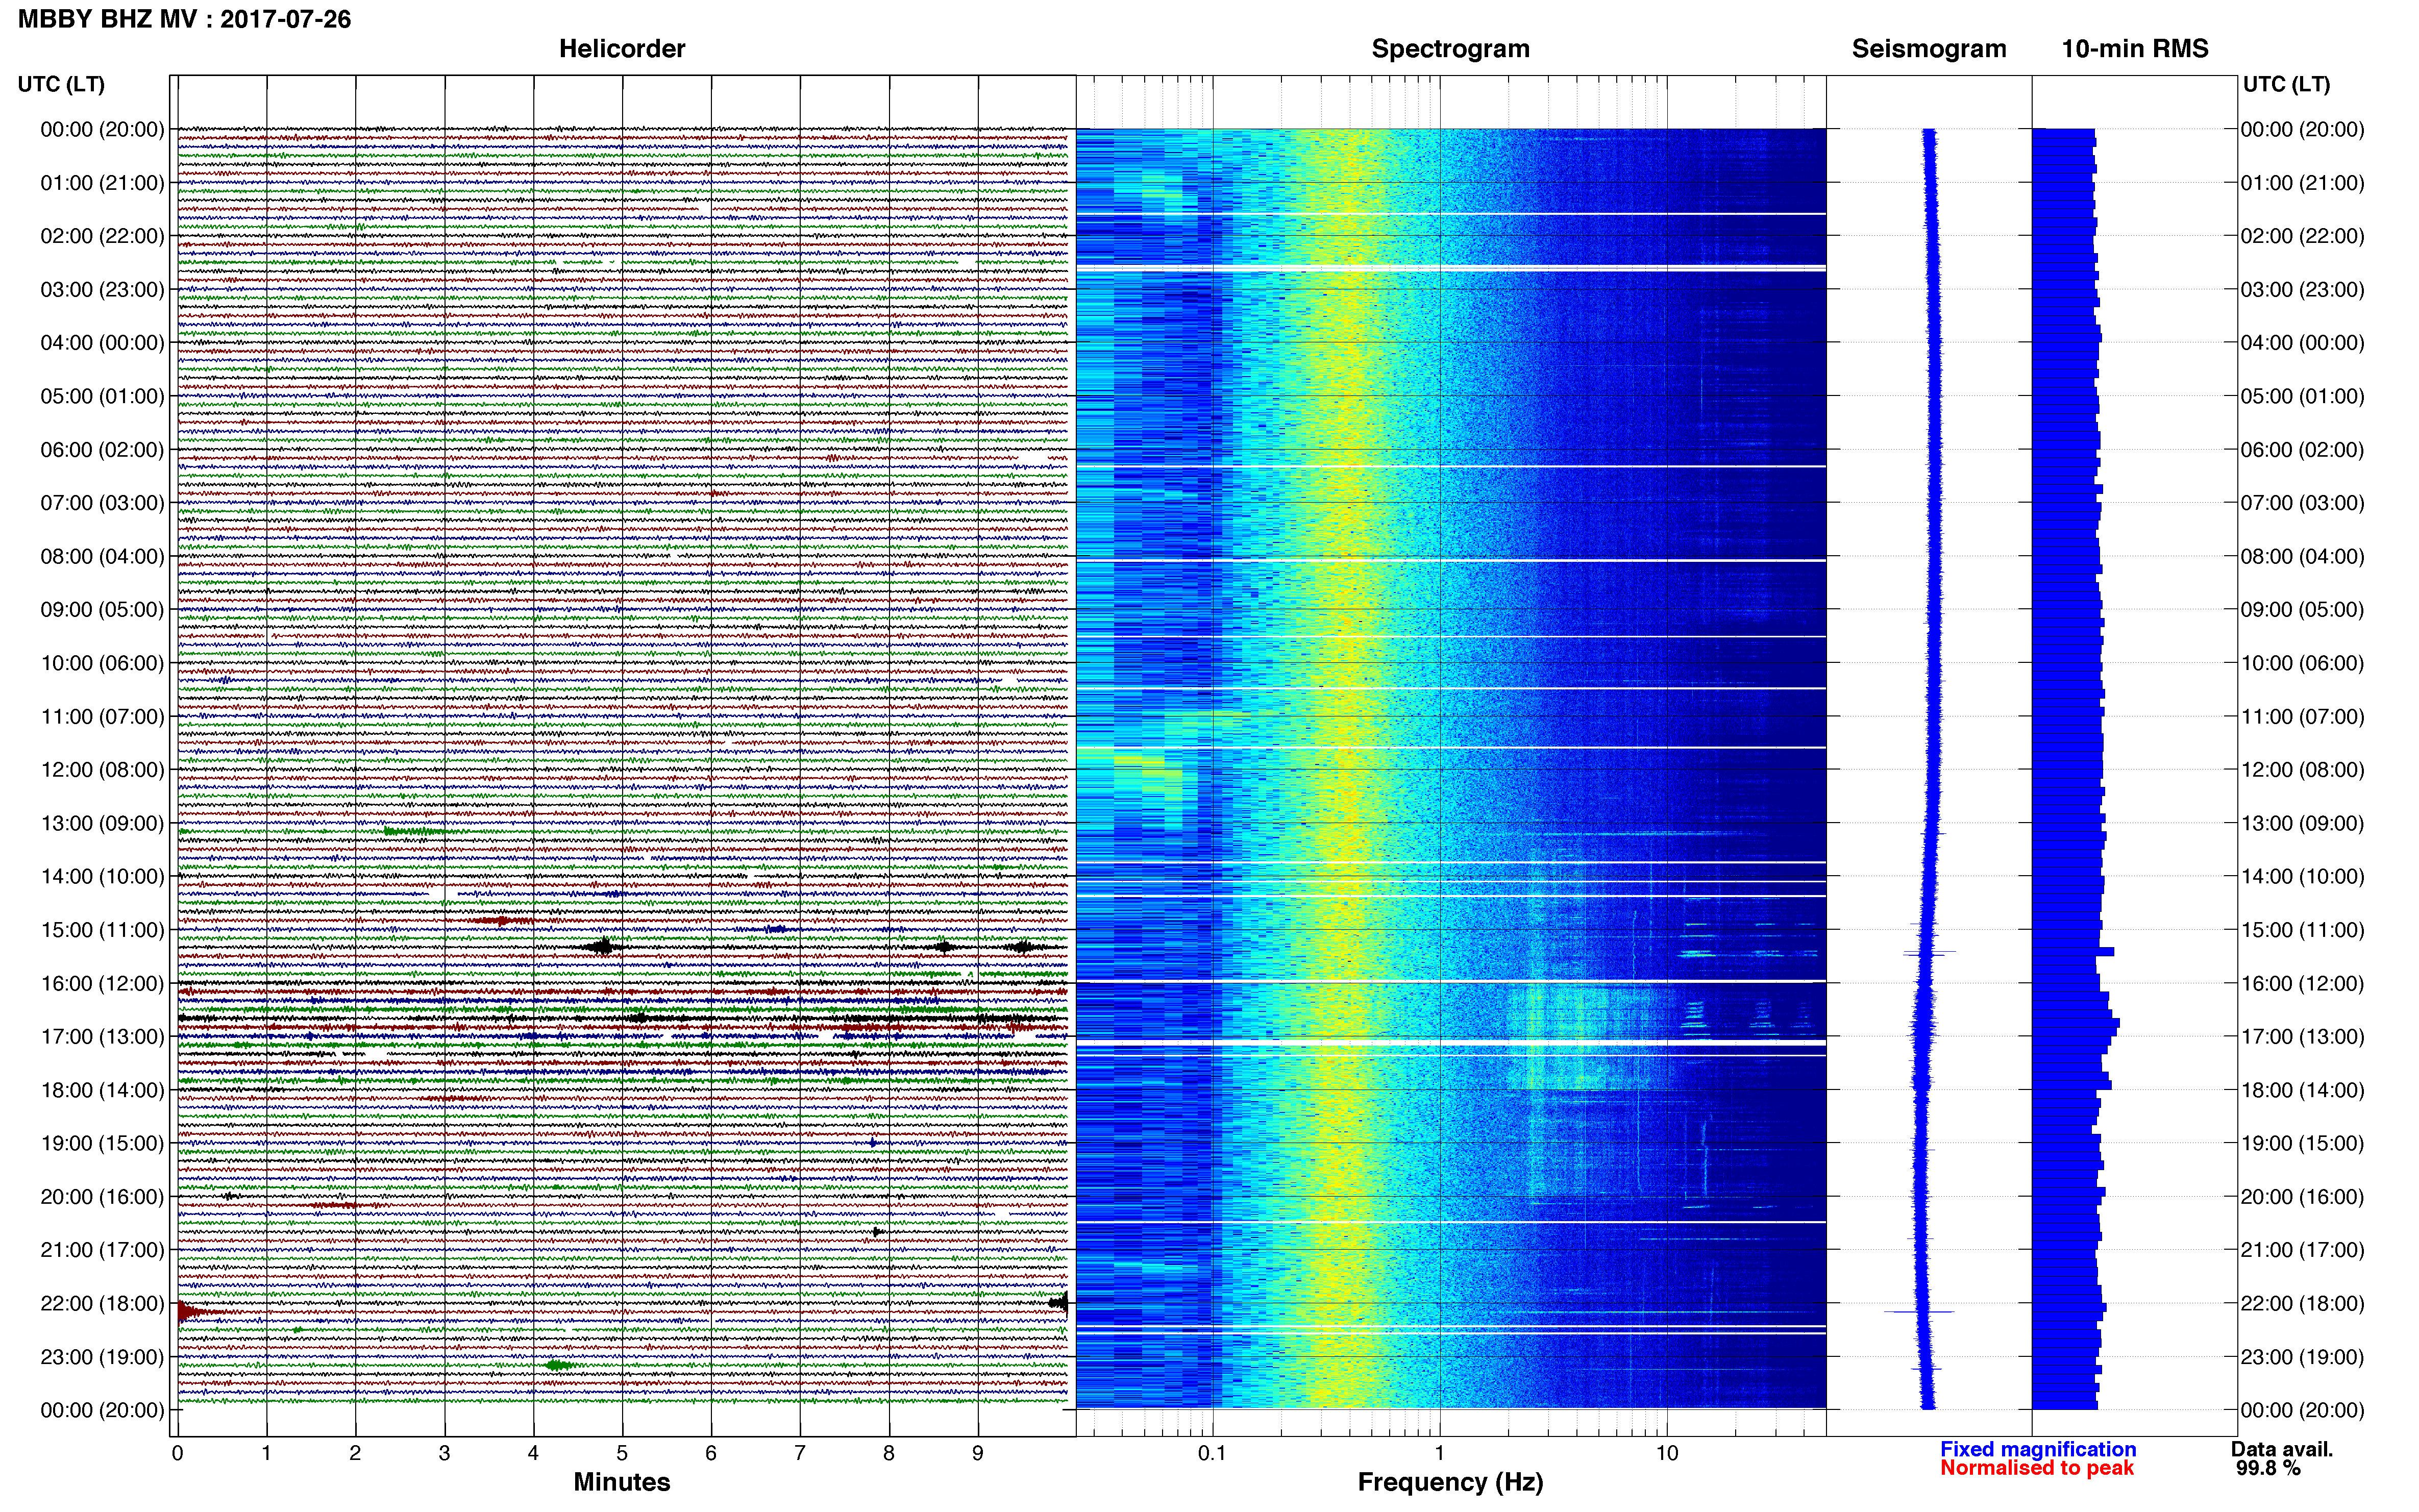
Task: Click the green event burst near 23:00 on helicorder
Action: [560, 1365]
